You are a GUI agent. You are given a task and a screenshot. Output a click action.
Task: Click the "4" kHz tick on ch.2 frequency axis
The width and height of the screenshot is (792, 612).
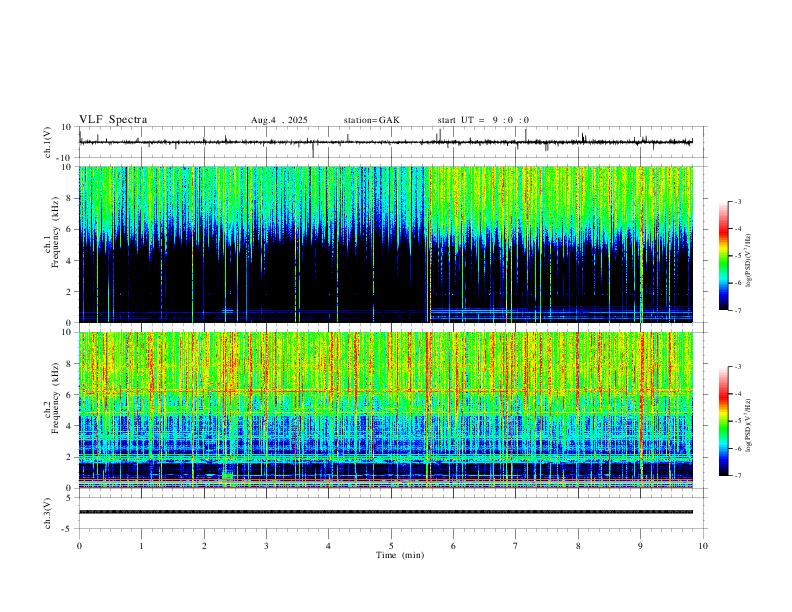(x=70, y=426)
